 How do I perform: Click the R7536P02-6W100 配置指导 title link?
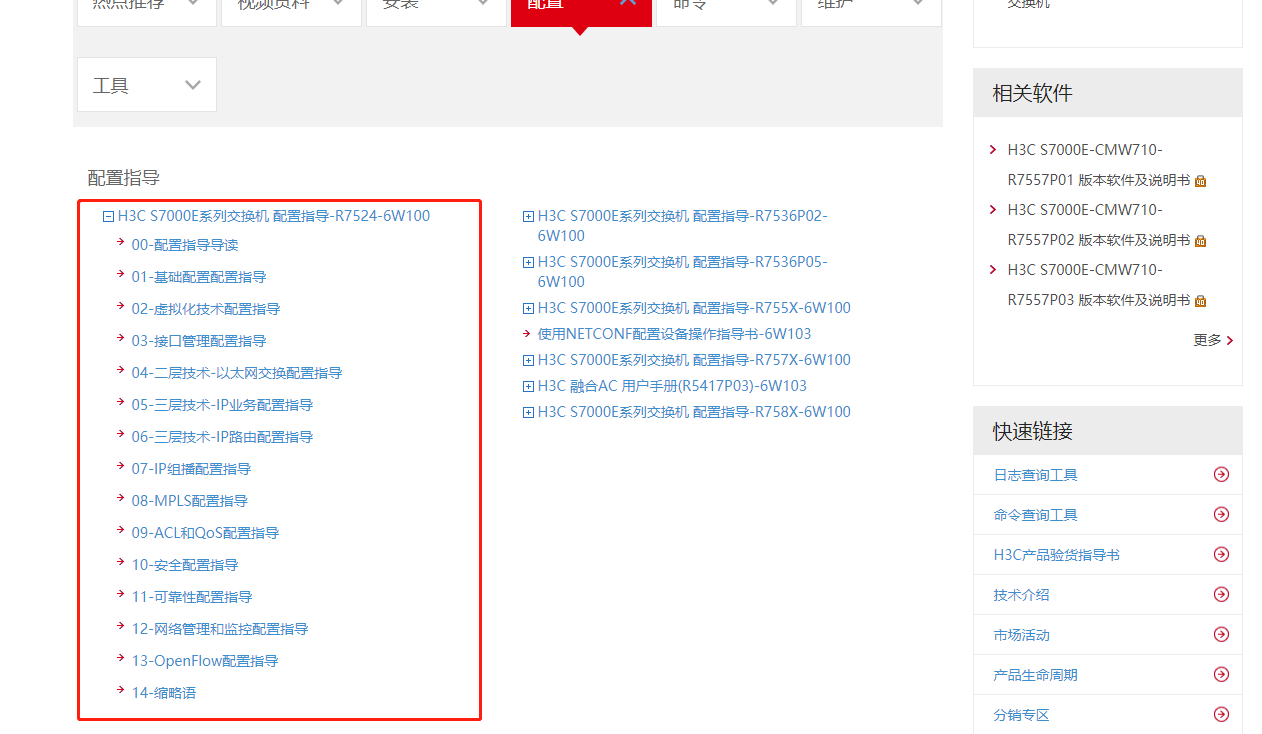tap(683, 226)
